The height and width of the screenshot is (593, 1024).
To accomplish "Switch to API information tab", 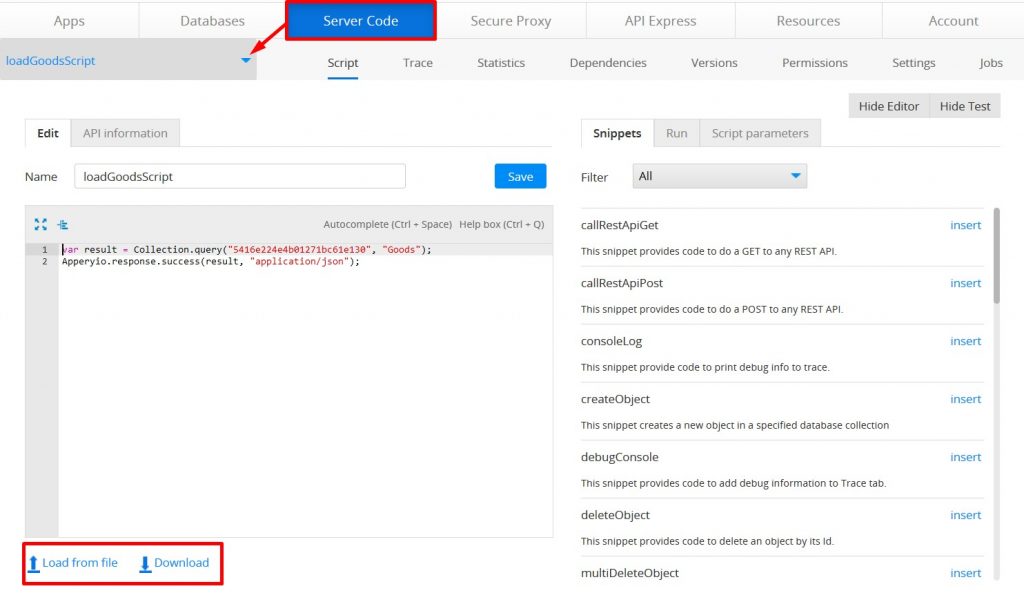I will coord(125,133).
